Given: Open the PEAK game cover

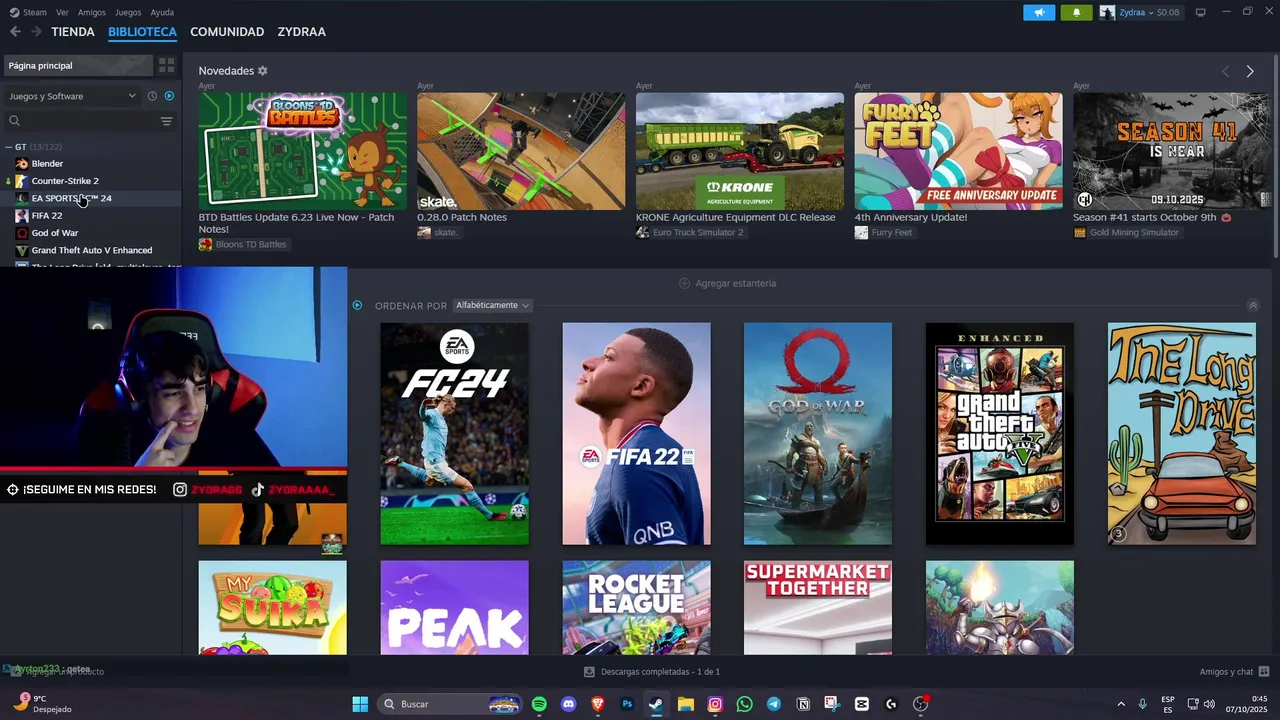Looking at the screenshot, I should pyautogui.click(x=454, y=608).
